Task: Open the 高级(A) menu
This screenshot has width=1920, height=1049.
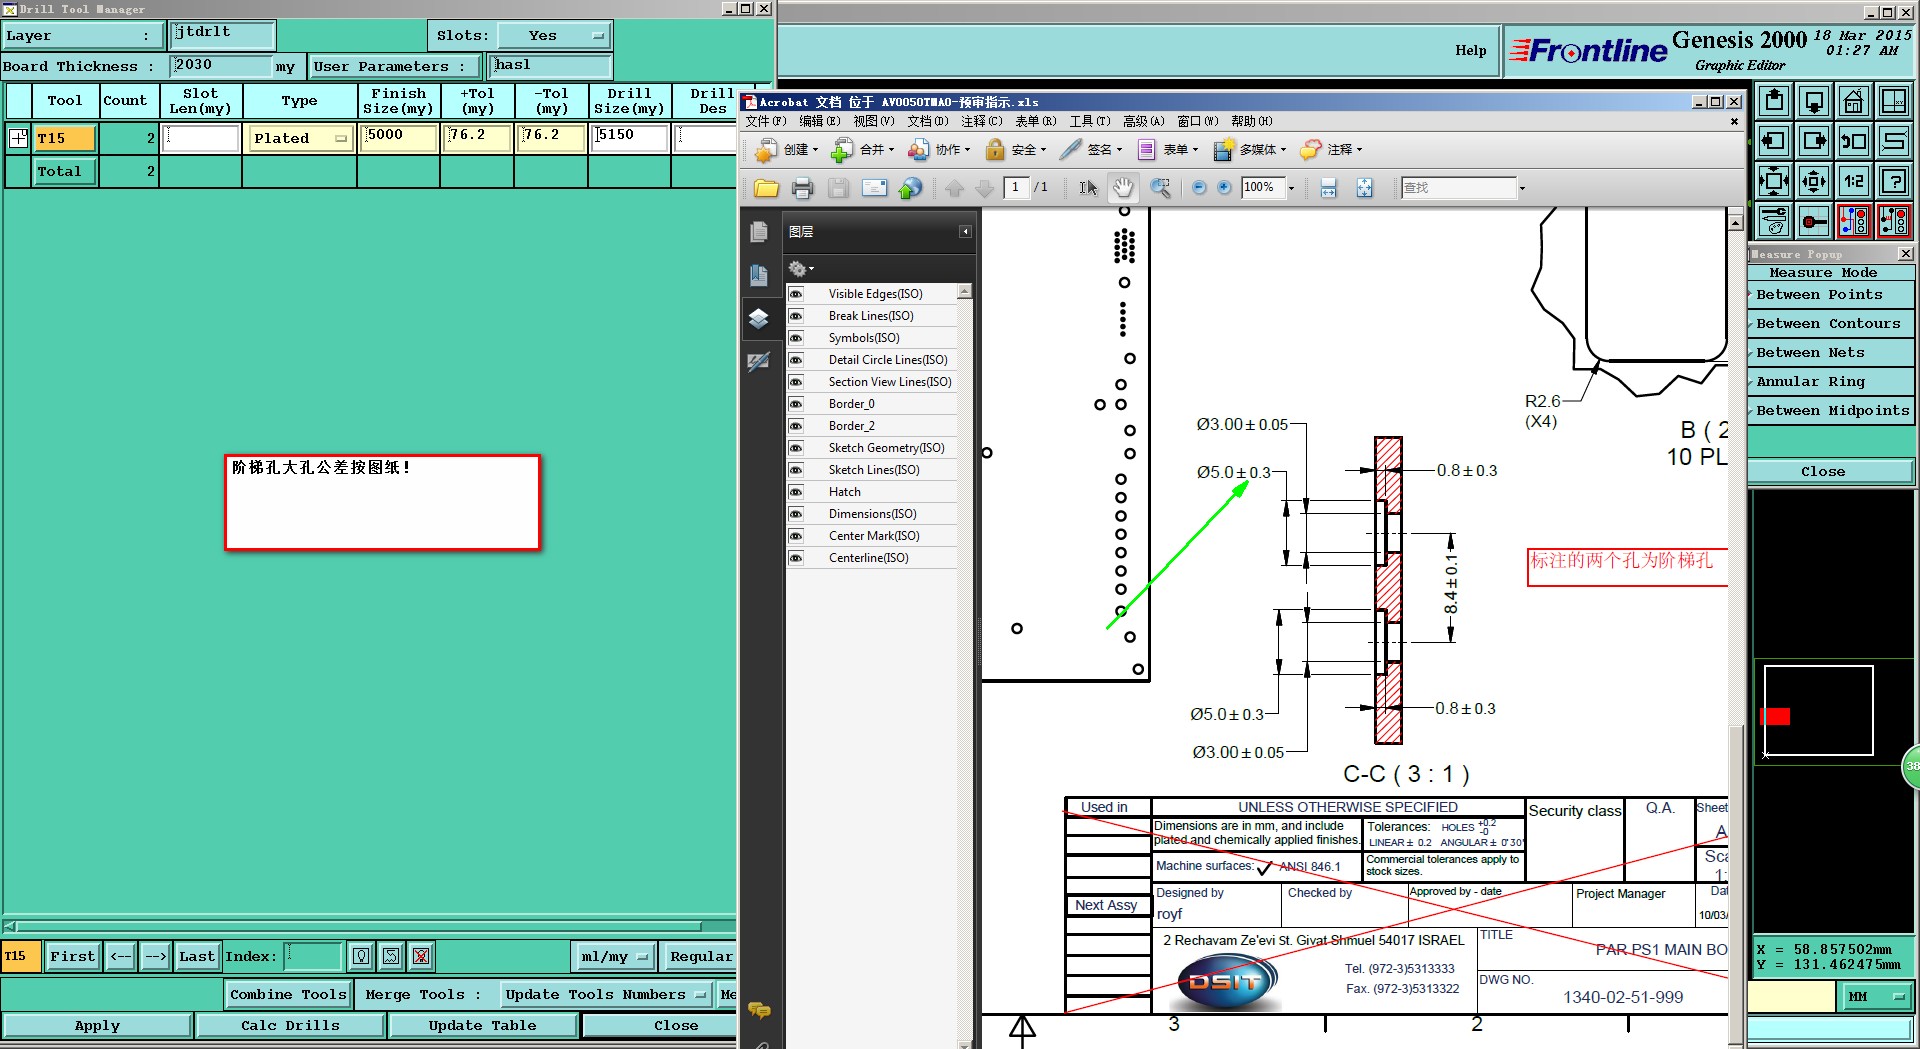Action: (x=1142, y=121)
